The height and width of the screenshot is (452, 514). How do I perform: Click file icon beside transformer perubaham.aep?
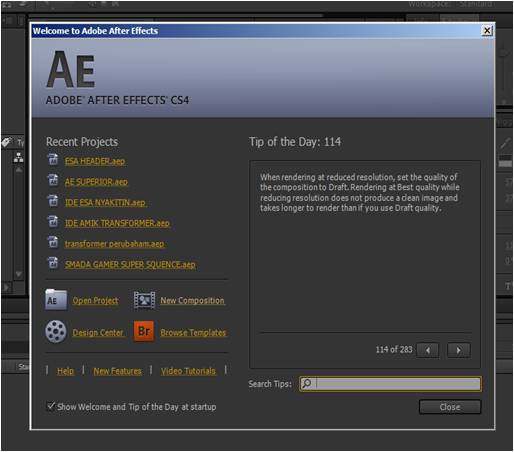click(53, 242)
